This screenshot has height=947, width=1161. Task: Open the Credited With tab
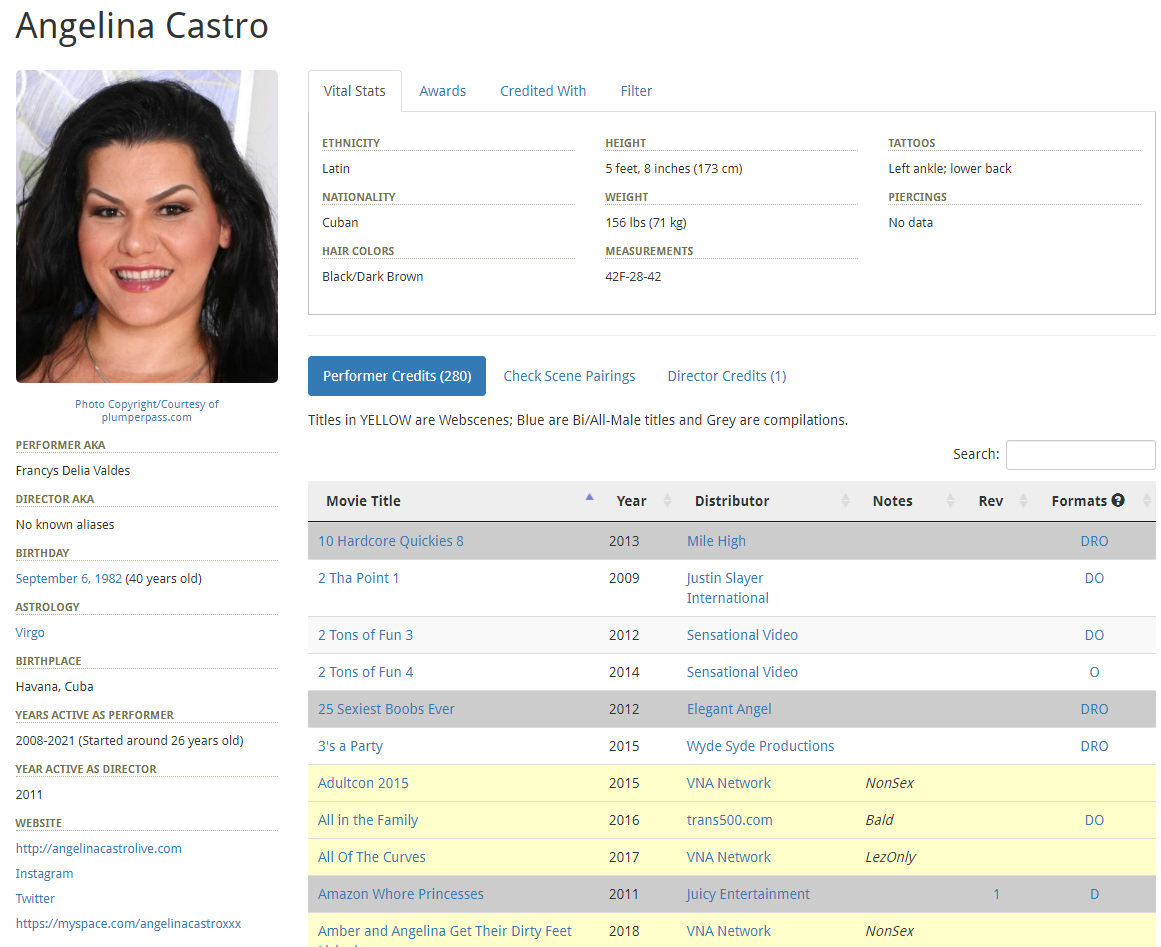[x=543, y=91]
